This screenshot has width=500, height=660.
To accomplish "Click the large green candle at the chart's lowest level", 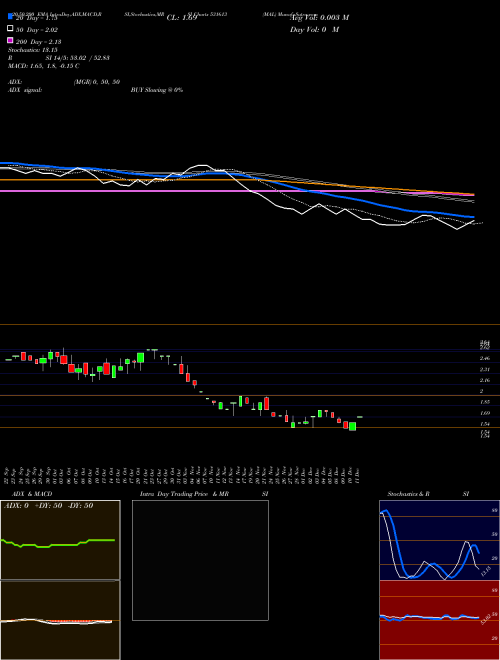I will pyautogui.click(x=353, y=426).
